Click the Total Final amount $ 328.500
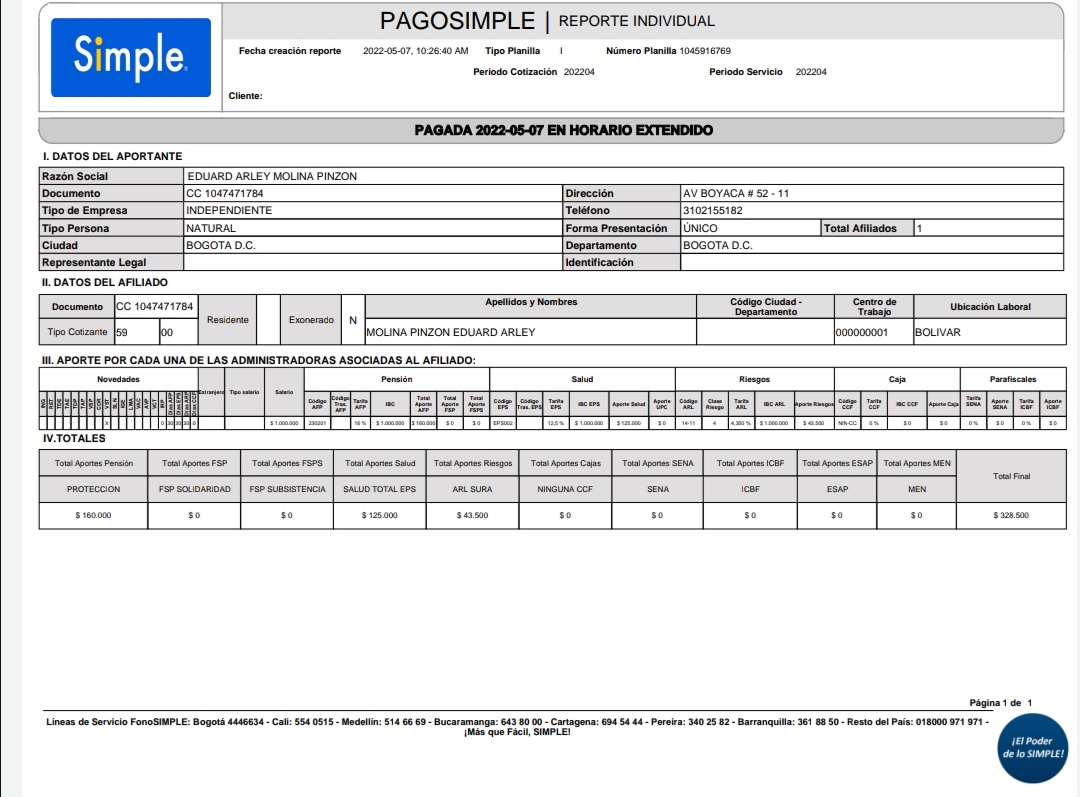The width and height of the screenshot is (1080, 797). click(1011, 515)
